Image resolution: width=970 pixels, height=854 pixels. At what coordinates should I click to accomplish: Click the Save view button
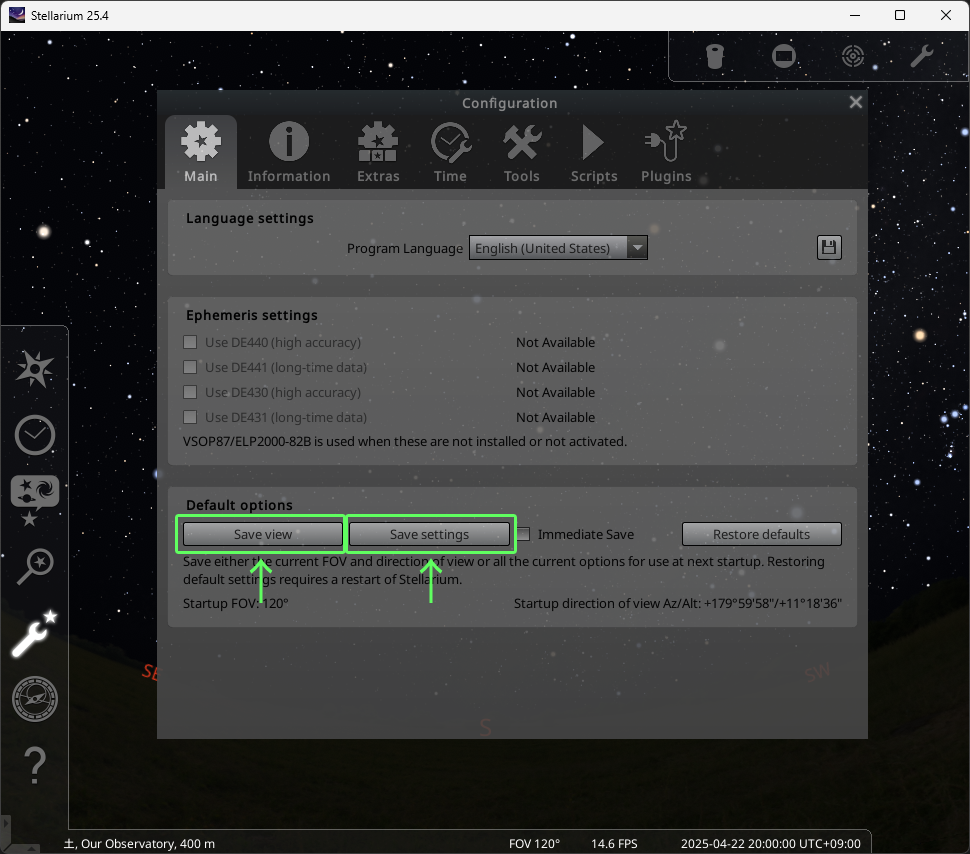point(262,534)
